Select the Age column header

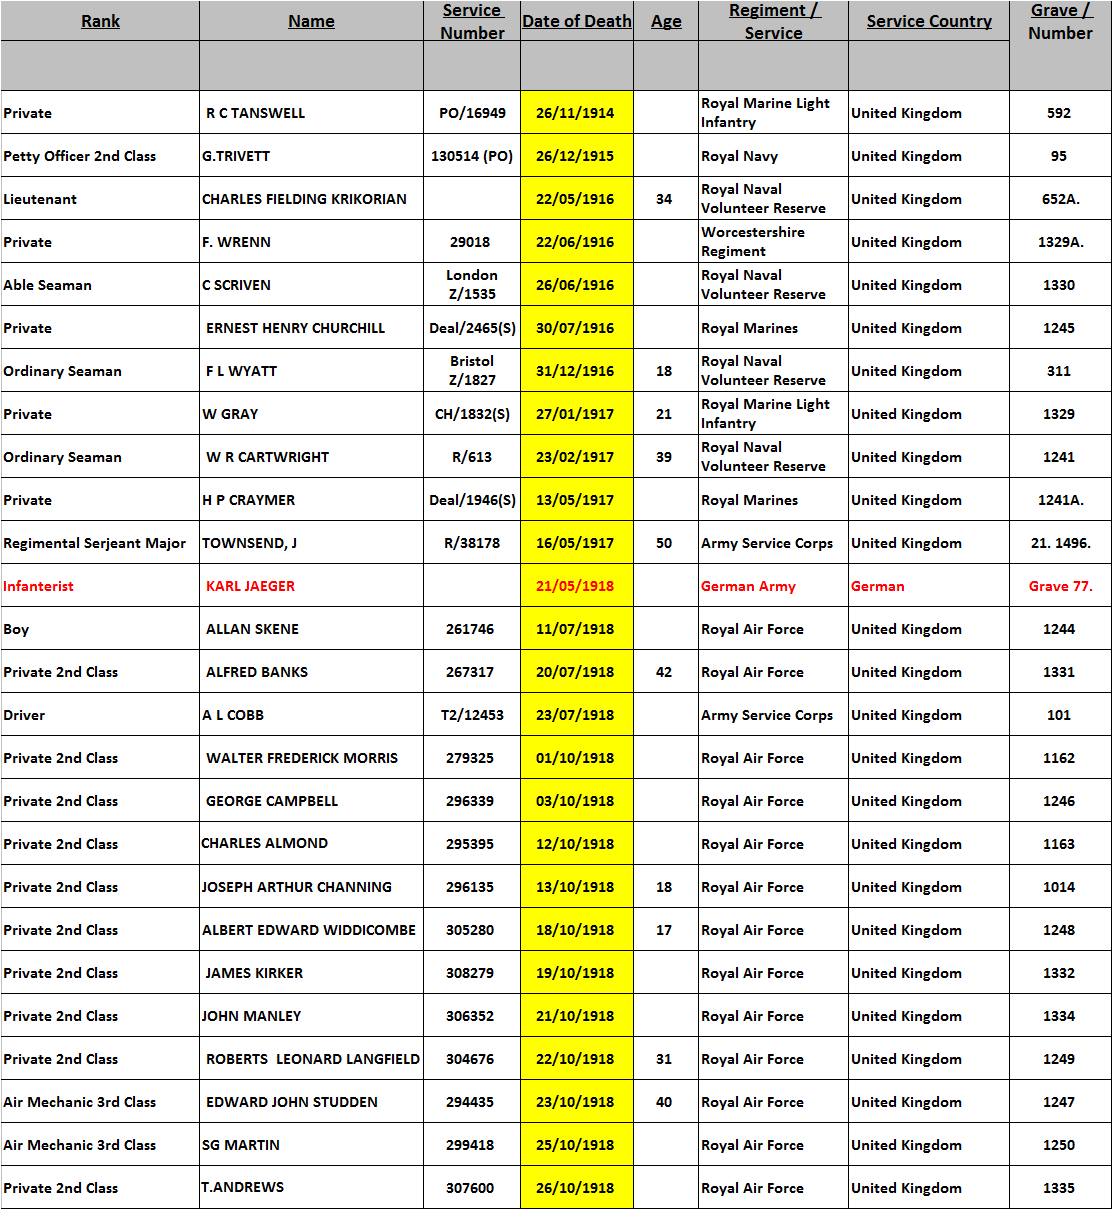(x=665, y=21)
